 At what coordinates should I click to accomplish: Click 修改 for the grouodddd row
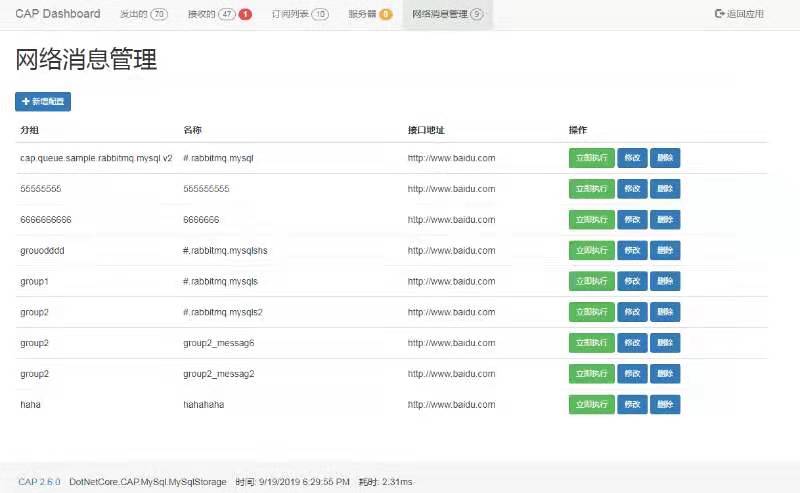(x=632, y=251)
